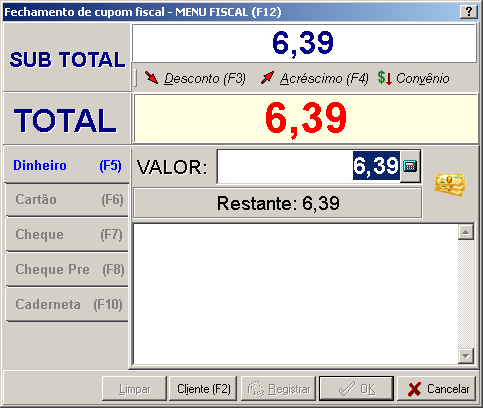
Task: Click the checkmark icon on OK button
Action: click(x=347, y=389)
